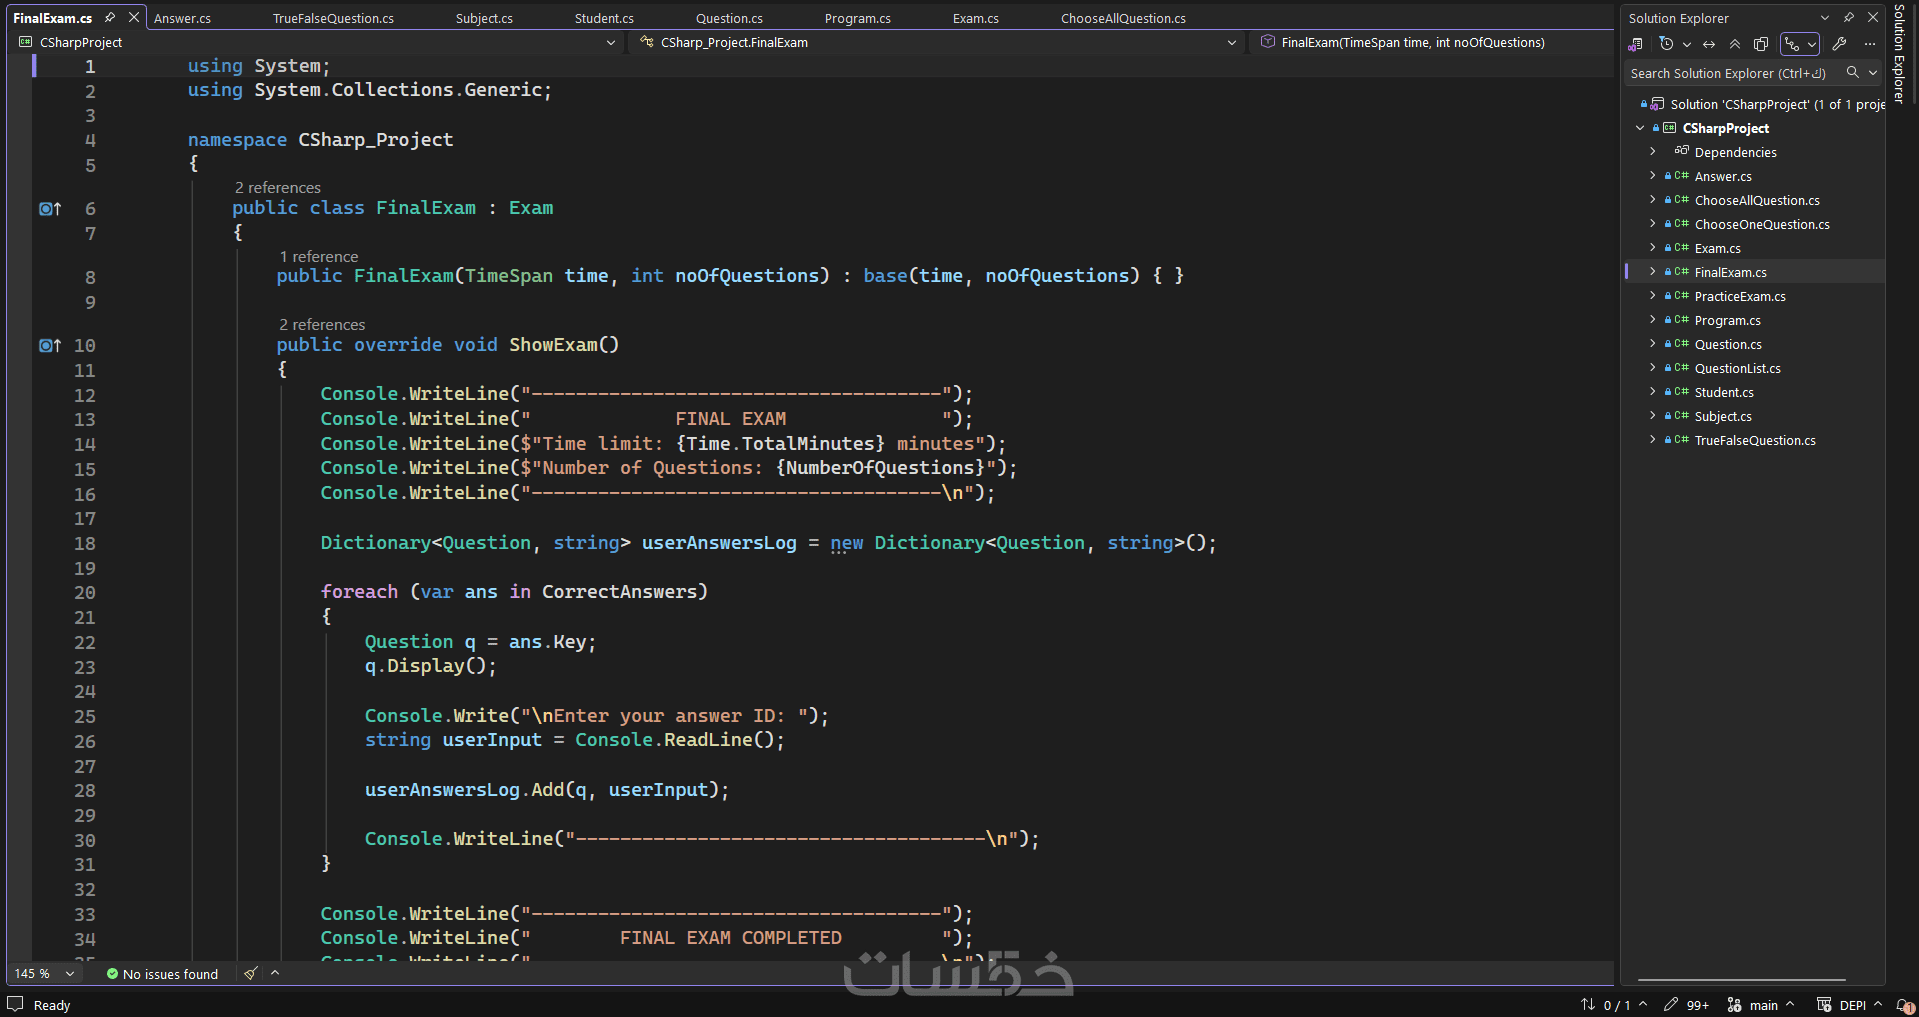Open the DEPI repository selector
This screenshot has width=1919, height=1017.
pos(1849,1005)
